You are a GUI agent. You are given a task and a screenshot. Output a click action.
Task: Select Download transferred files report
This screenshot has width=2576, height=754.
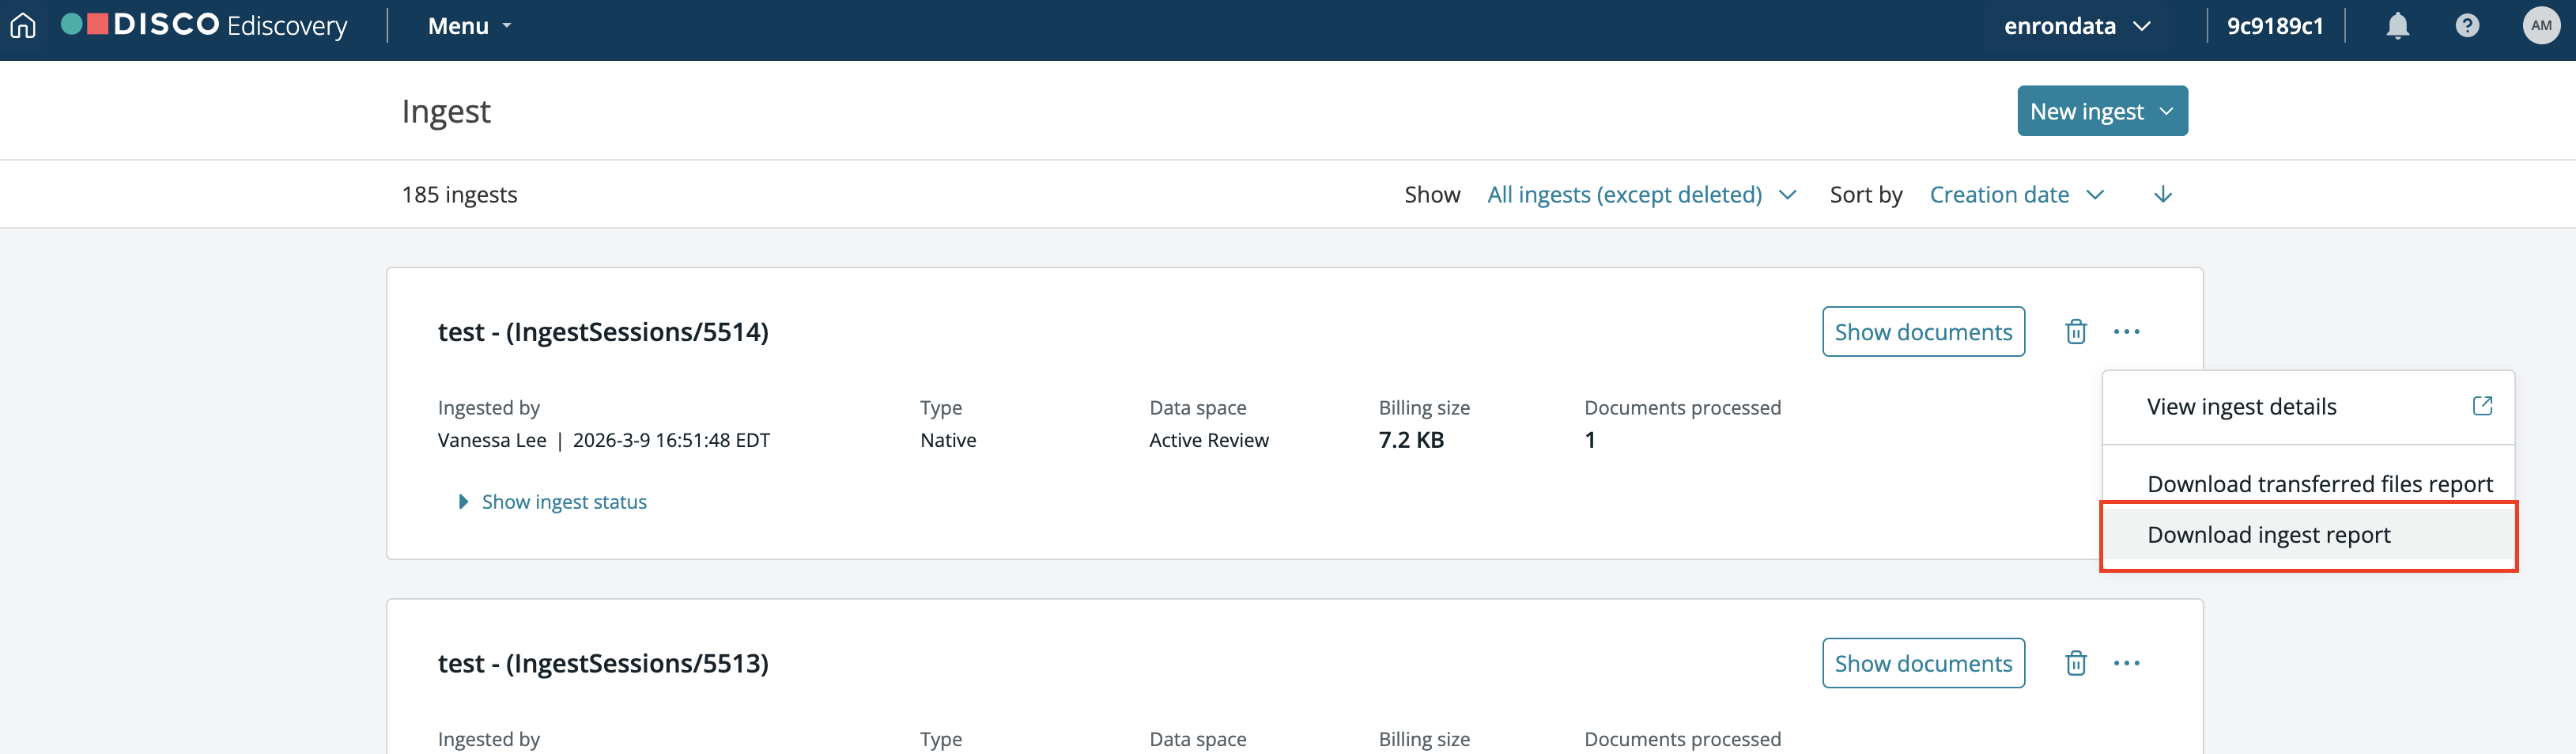pos(2308,484)
